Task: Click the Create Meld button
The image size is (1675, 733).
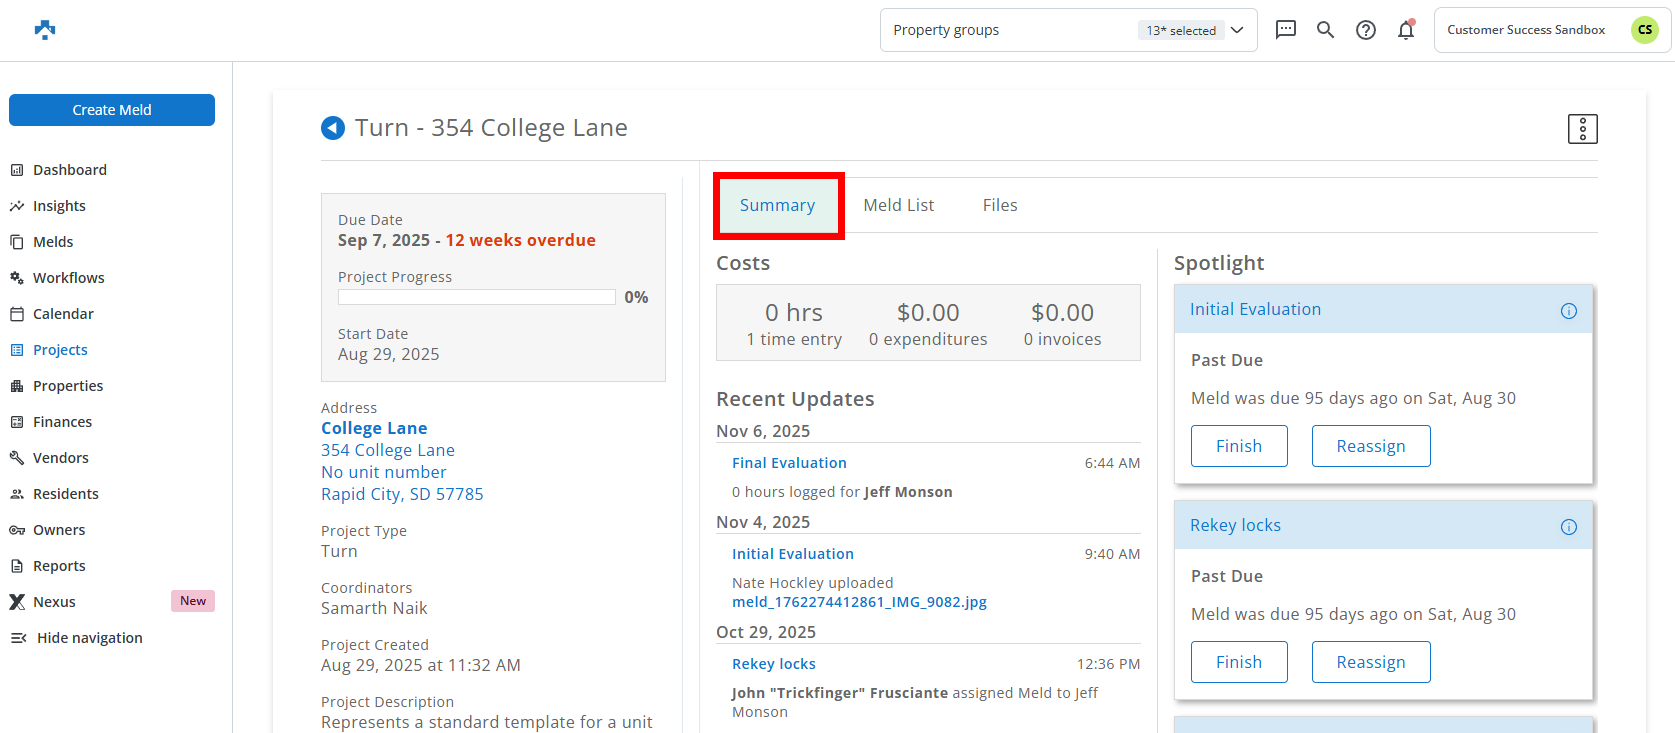Action: (x=112, y=110)
